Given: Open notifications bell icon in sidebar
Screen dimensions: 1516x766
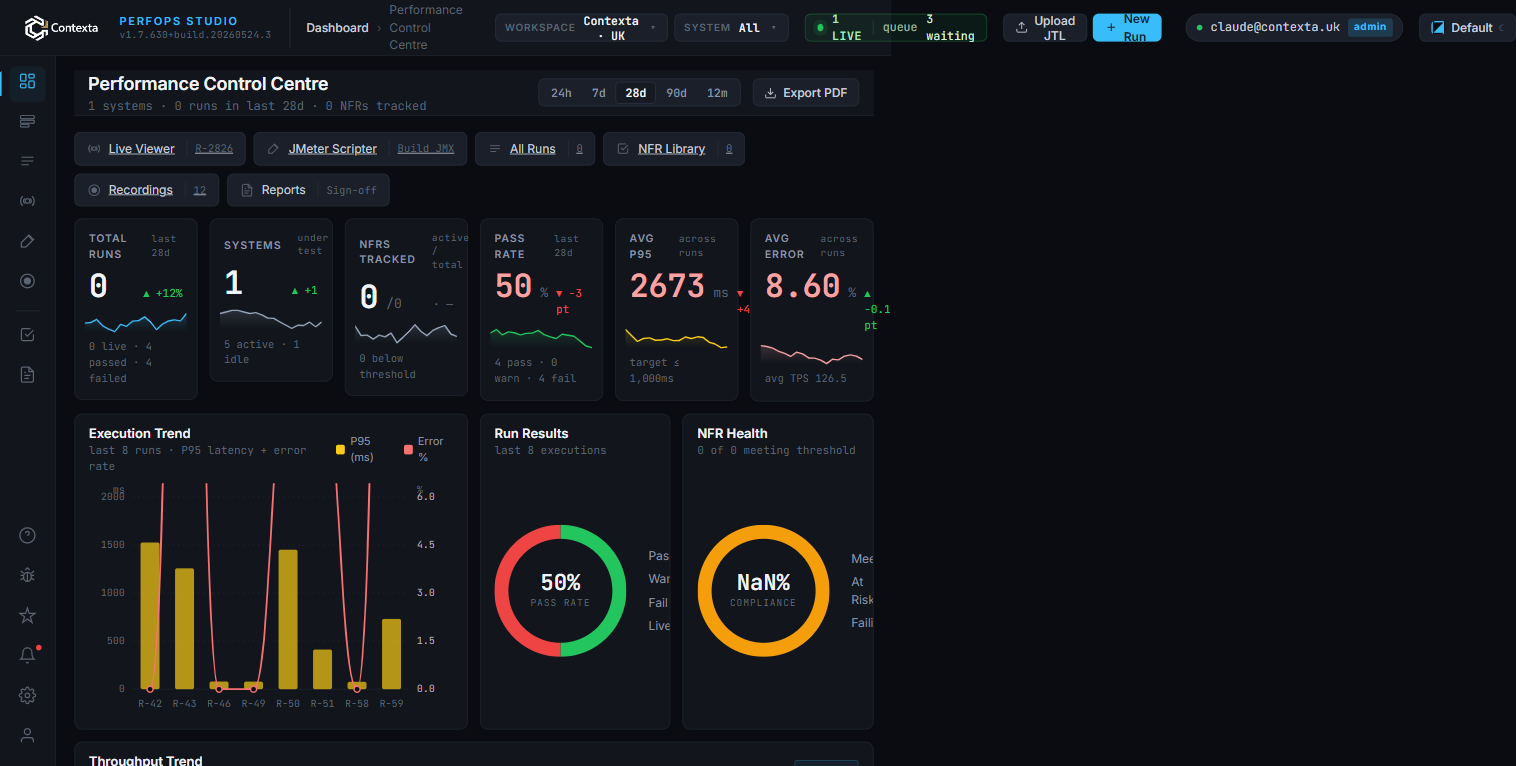Looking at the screenshot, I should point(27,655).
